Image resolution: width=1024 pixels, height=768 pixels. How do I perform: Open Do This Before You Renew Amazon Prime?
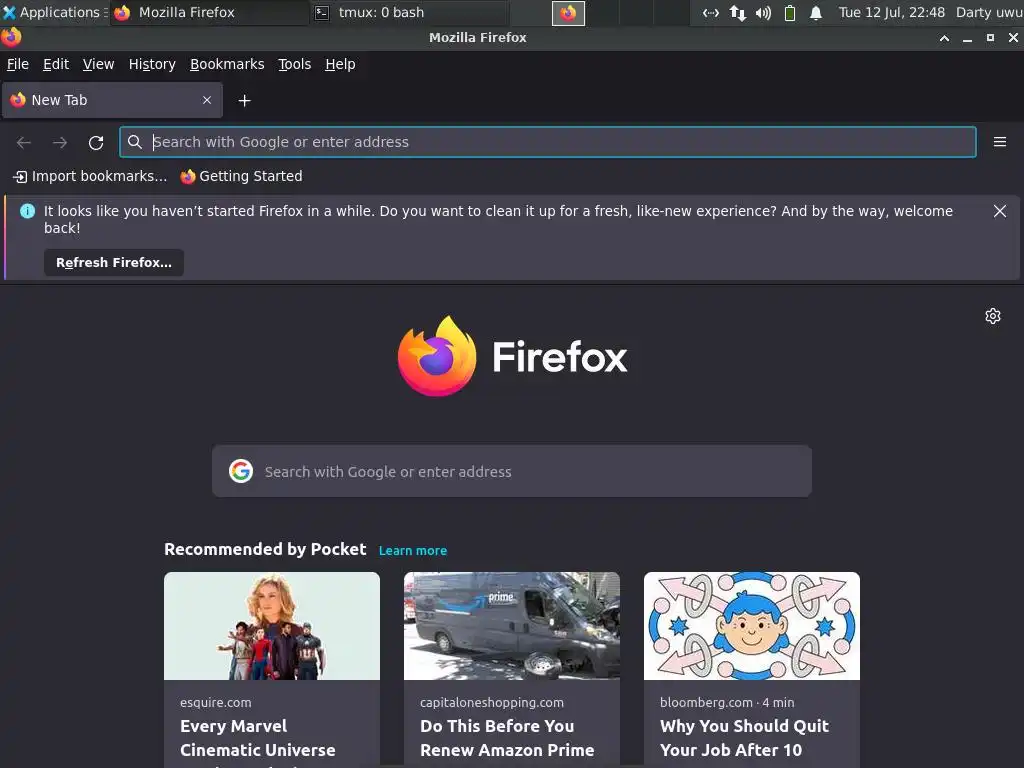tap(507, 739)
